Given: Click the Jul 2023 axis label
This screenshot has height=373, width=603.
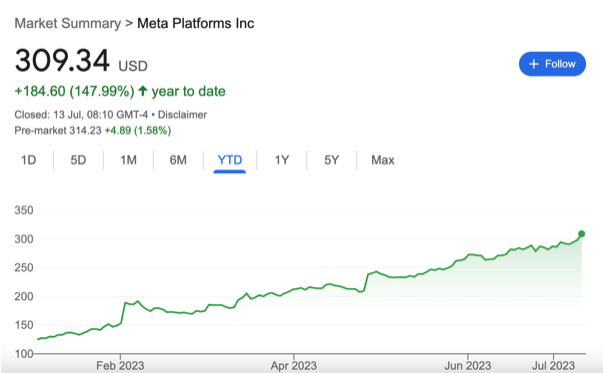Looking at the screenshot, I should click(553, 365).
